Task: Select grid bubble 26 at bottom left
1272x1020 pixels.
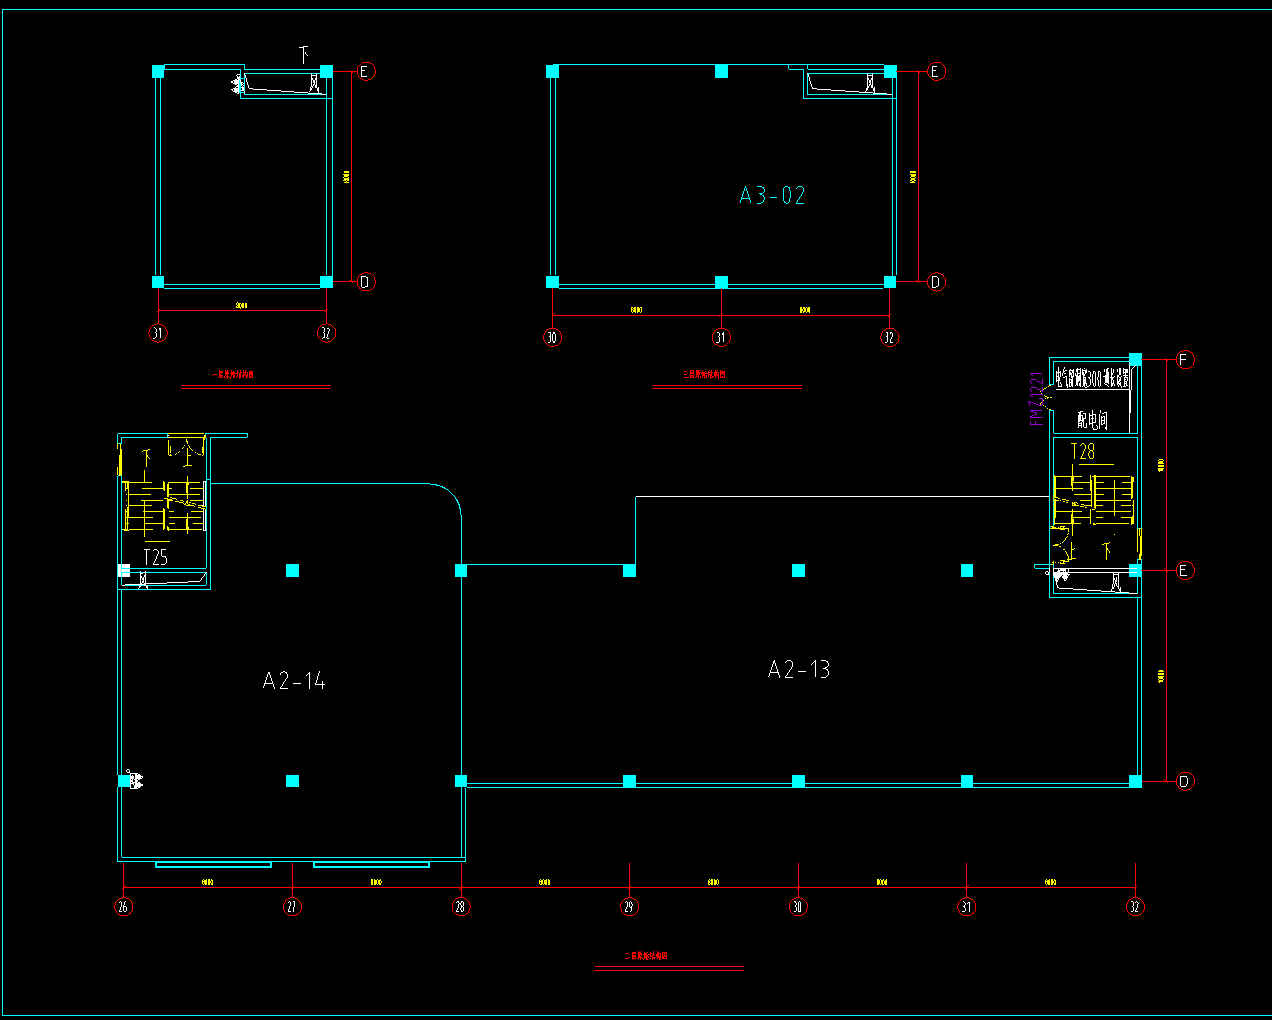Action: coord(124,907)
